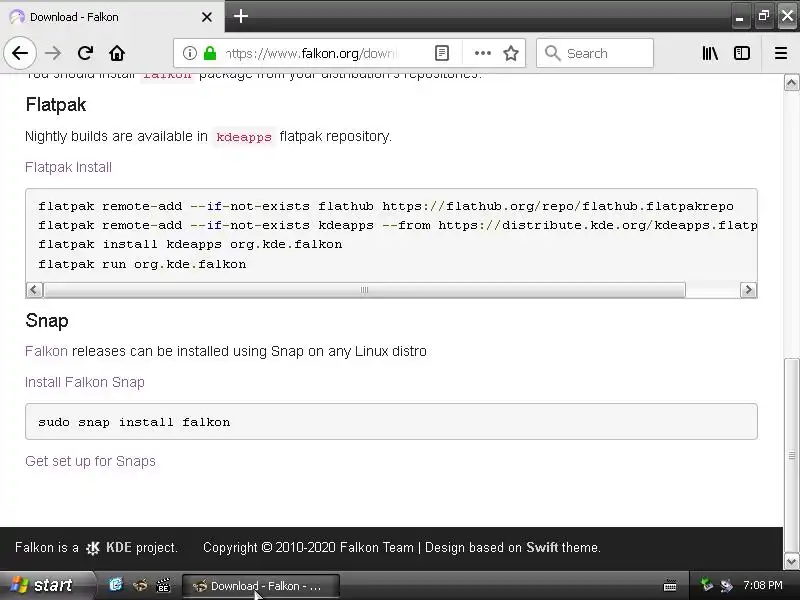
Task: Open Get set up for Snaps link
Action: coord(90,461)
